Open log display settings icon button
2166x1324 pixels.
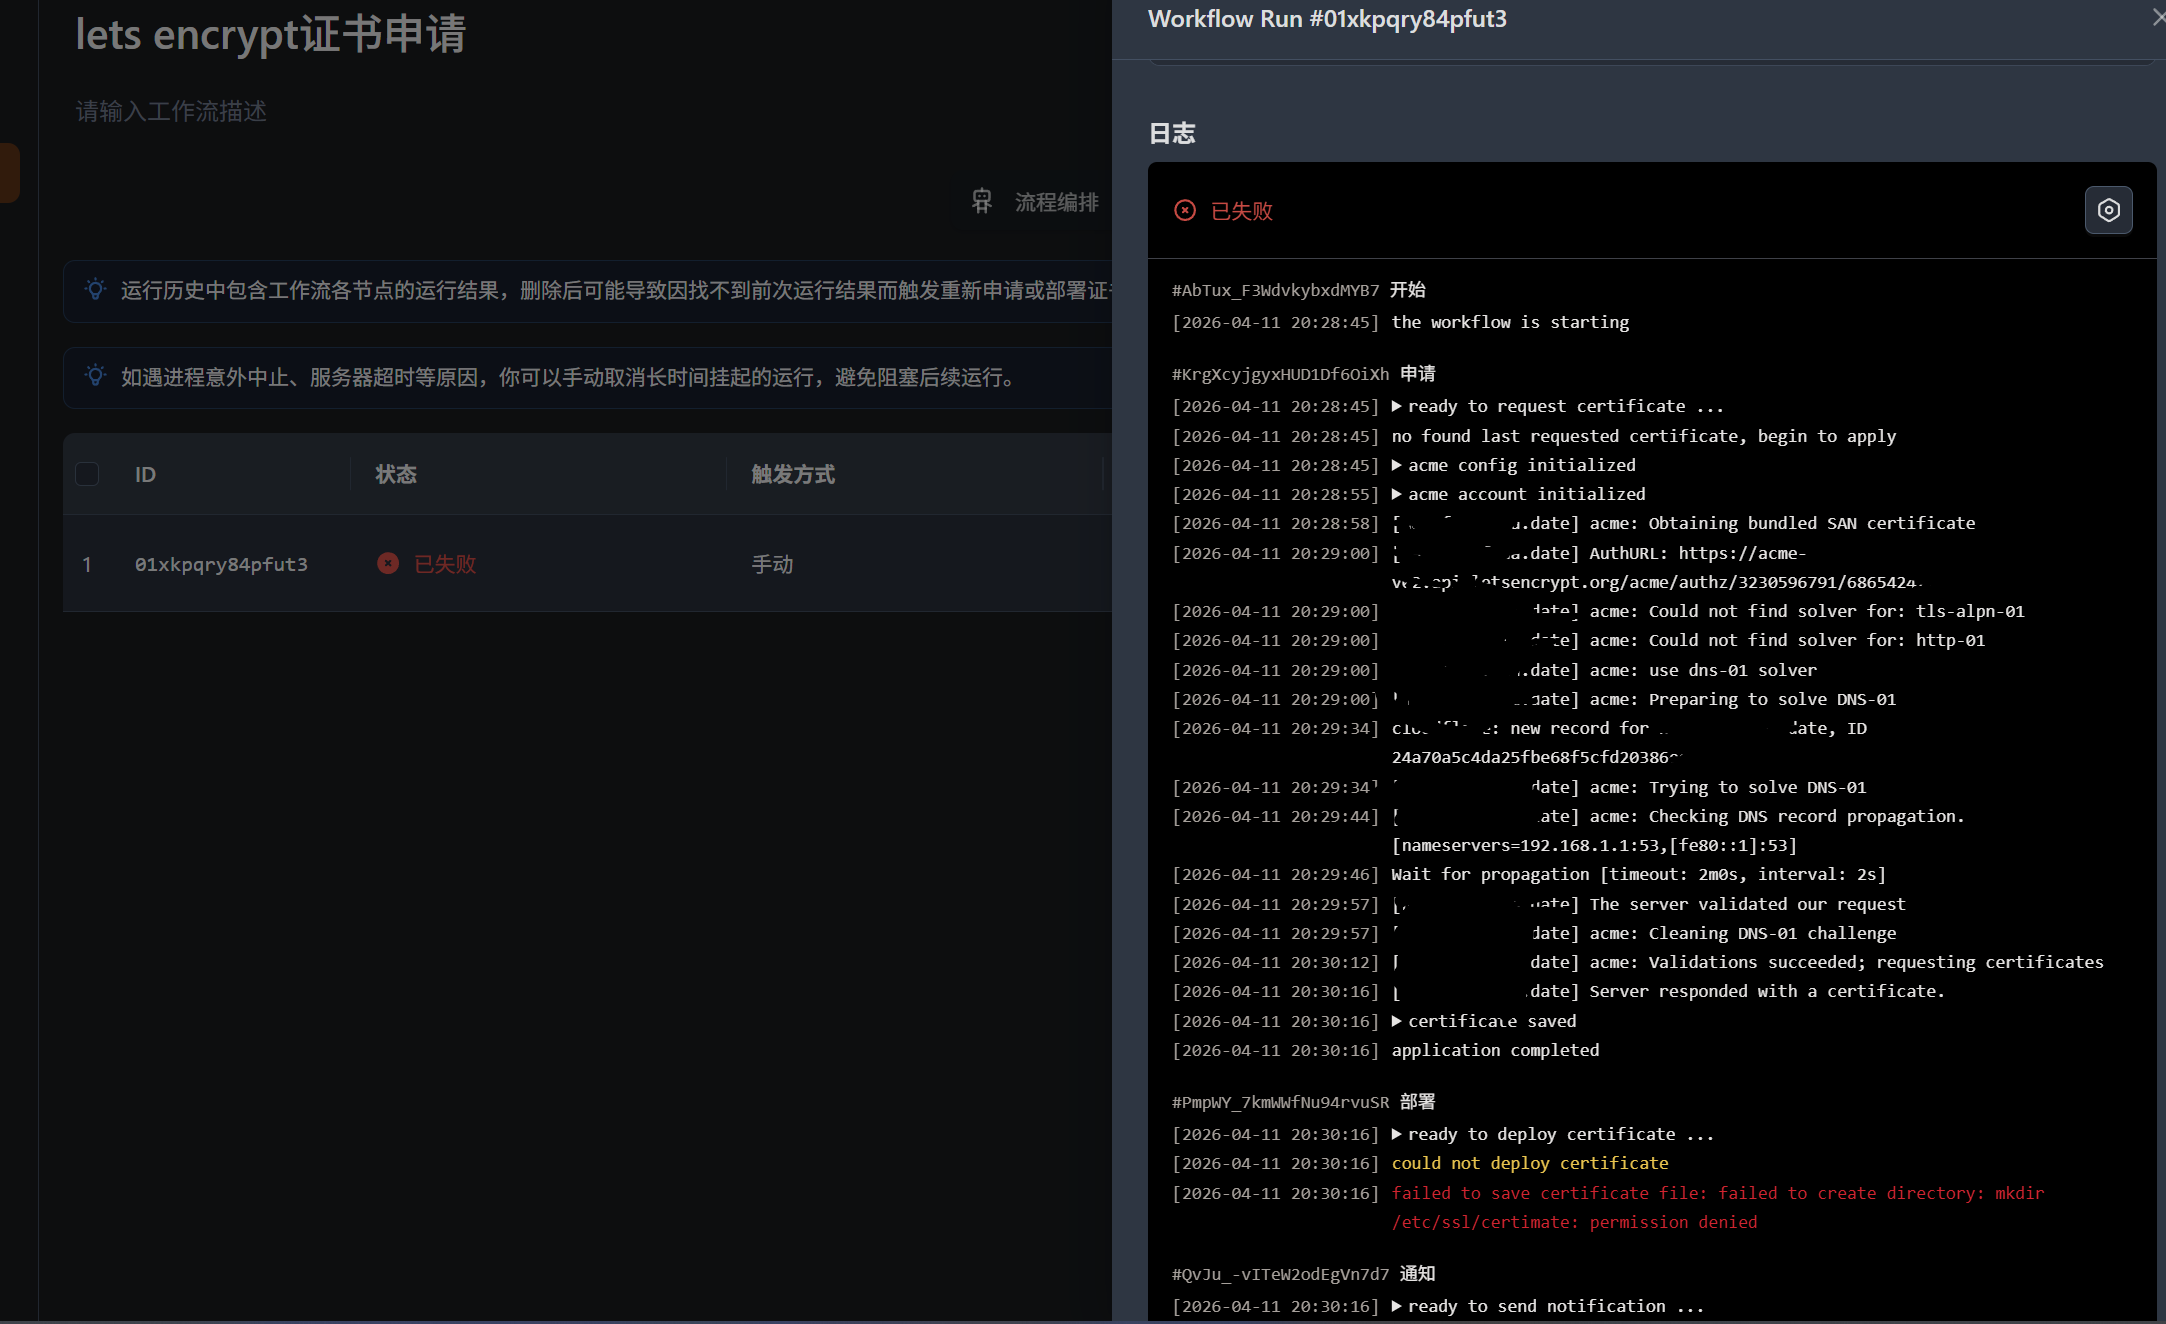pyautogui.click(x=2108, y=210)
